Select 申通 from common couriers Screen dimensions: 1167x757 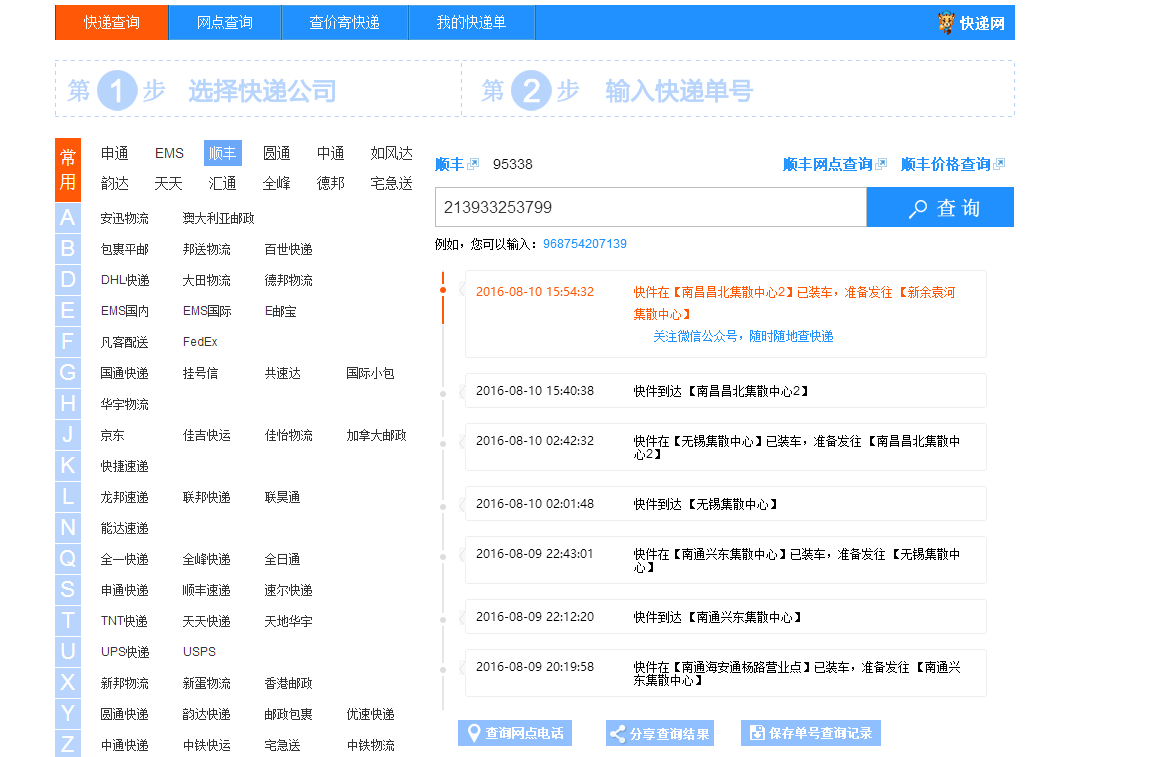coord(115,153)
